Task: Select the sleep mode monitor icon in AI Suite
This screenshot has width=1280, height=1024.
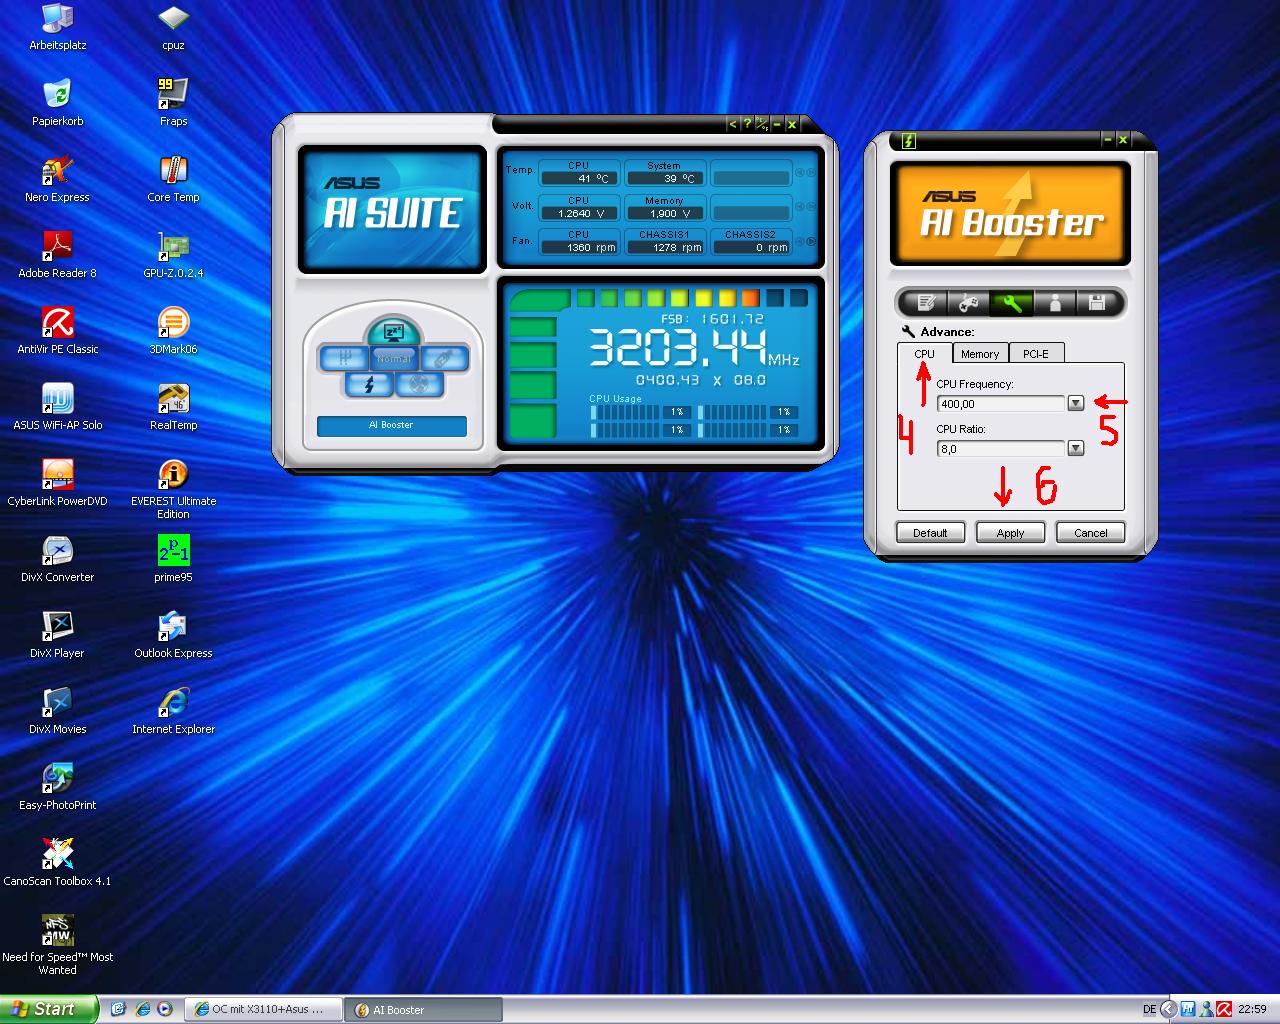Action: pos(394,333)
